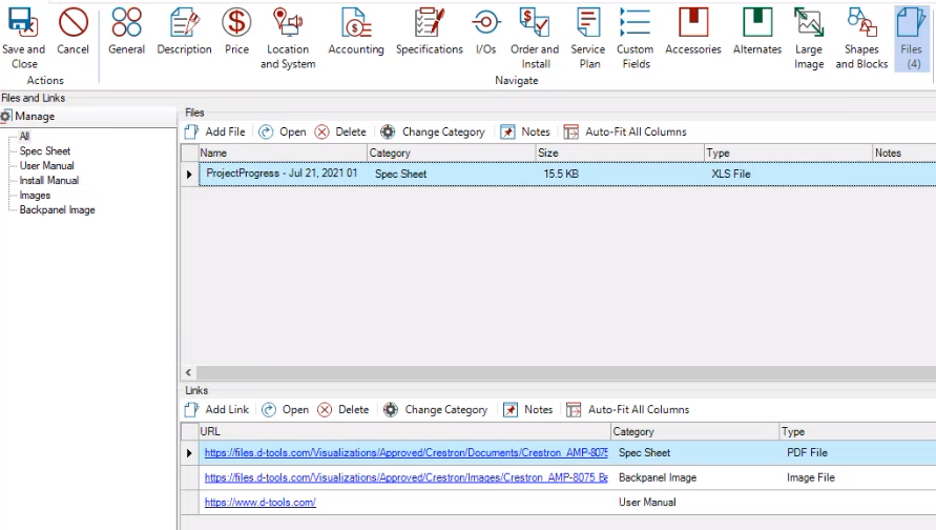This screenshot has height=530, width=936.
Task: Open the https://www.d-tools.com/ link
Action: pyautogui.click(x=260, y=503)
